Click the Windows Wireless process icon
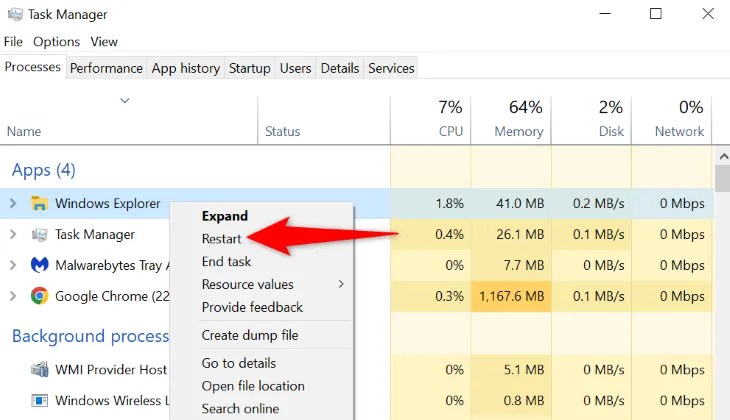Viewport: 730px width, 420px height. click(x=40, y=400)
